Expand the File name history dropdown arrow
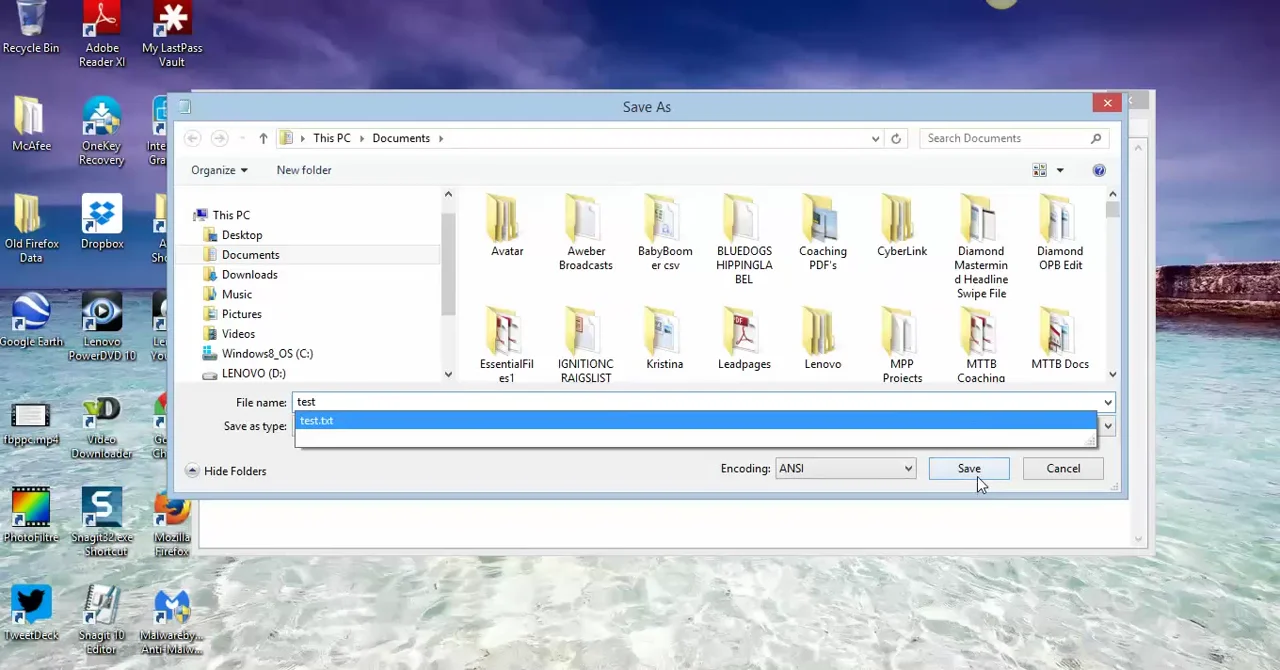The image size is (1280, 670). pos(1107,402)
